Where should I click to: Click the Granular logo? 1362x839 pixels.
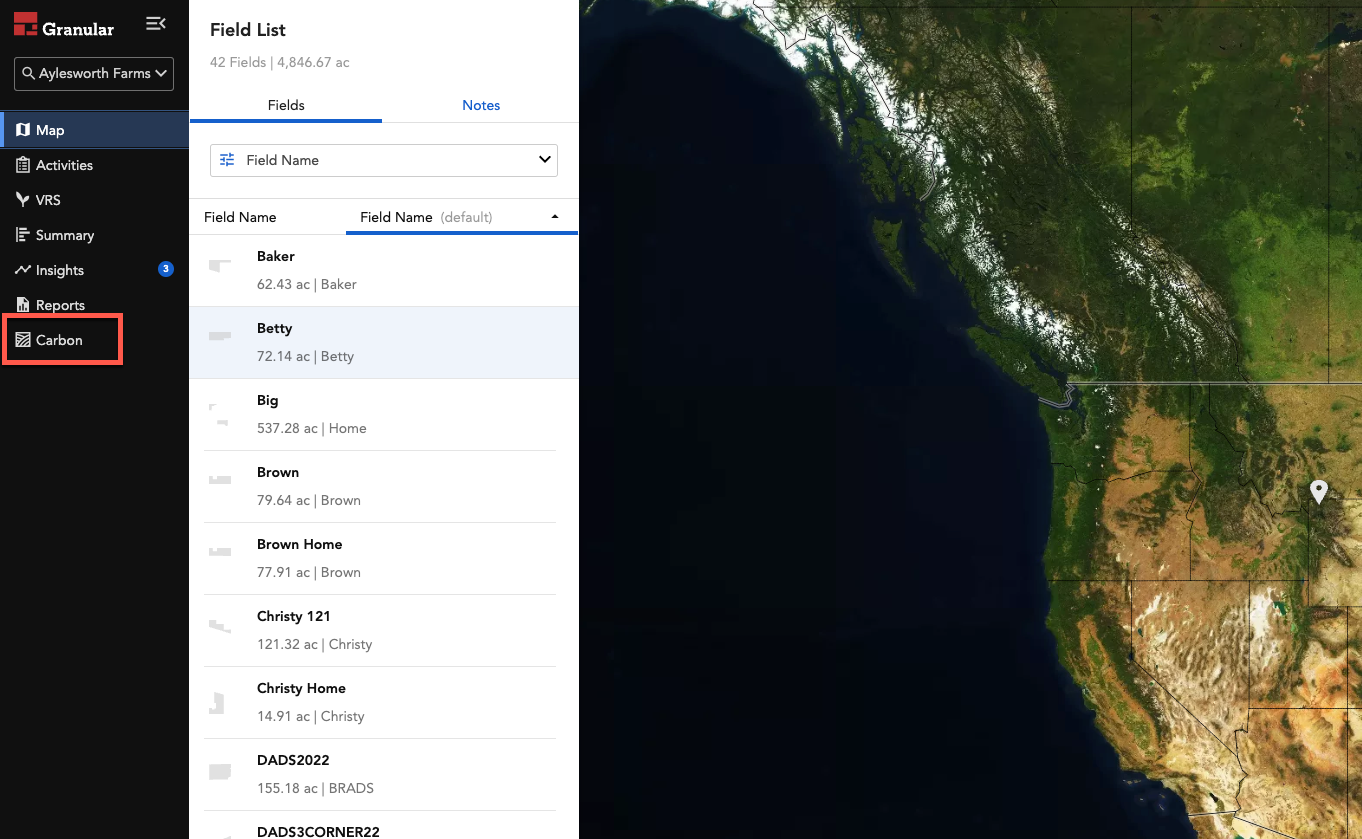[64, 25]
